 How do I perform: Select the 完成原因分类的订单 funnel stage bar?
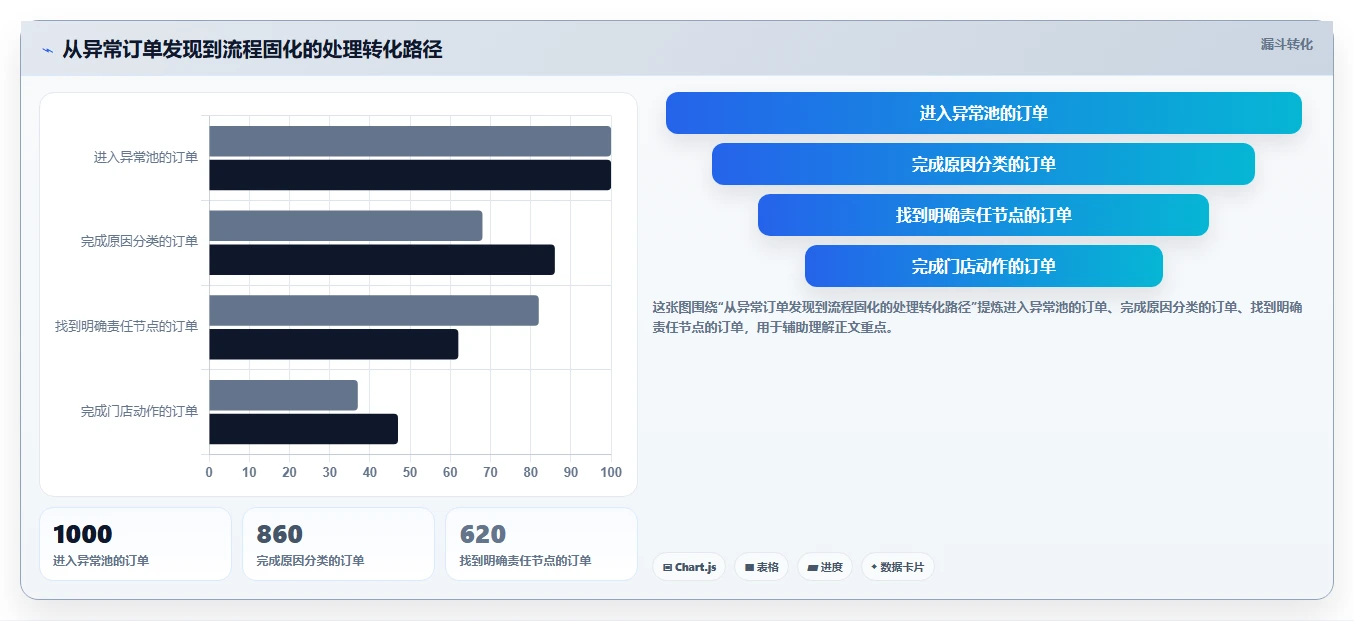pyautogui.click(x=983, y=164)
